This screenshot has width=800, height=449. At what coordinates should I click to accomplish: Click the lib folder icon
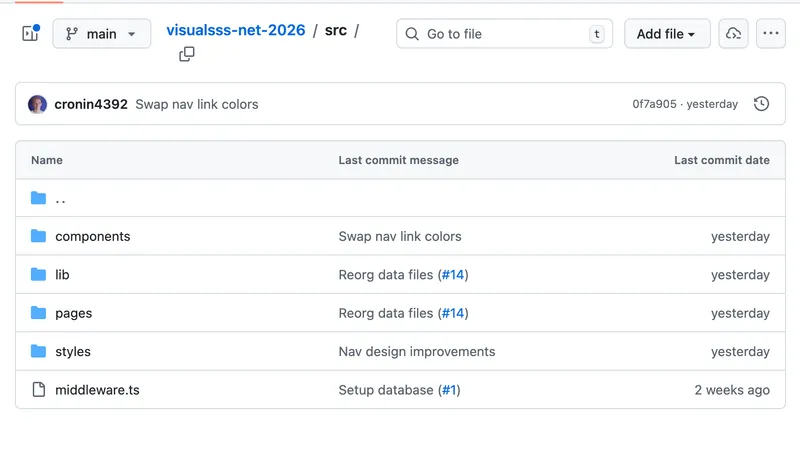tap(39, 275)
